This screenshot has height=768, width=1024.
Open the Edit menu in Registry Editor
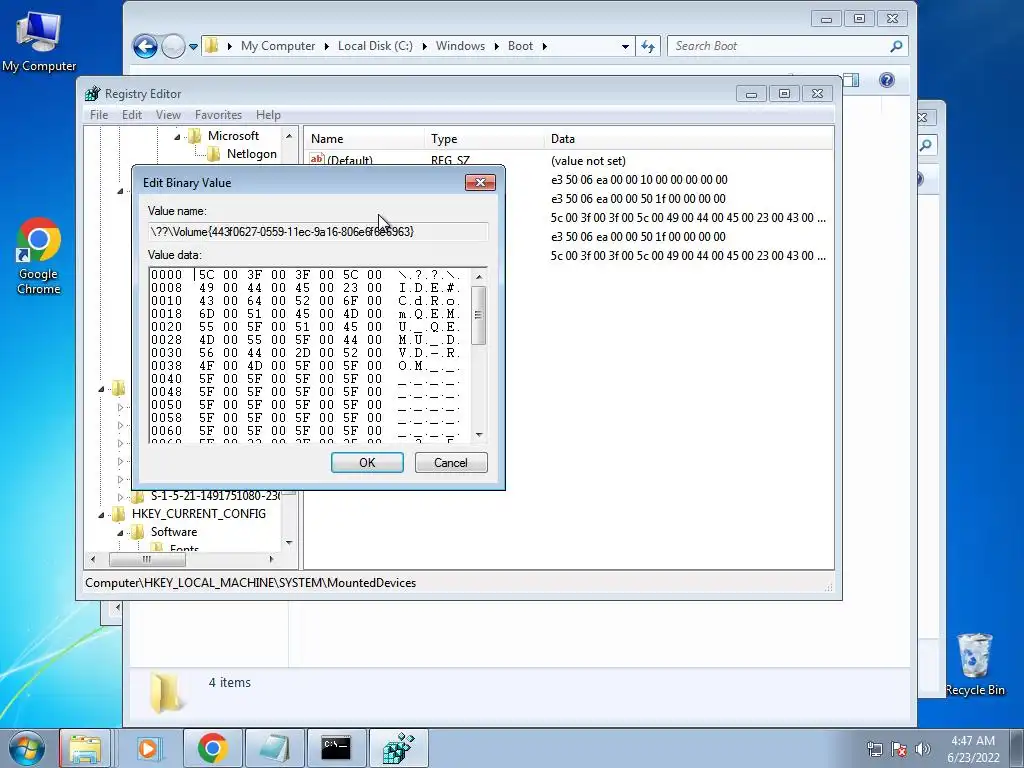132,115
